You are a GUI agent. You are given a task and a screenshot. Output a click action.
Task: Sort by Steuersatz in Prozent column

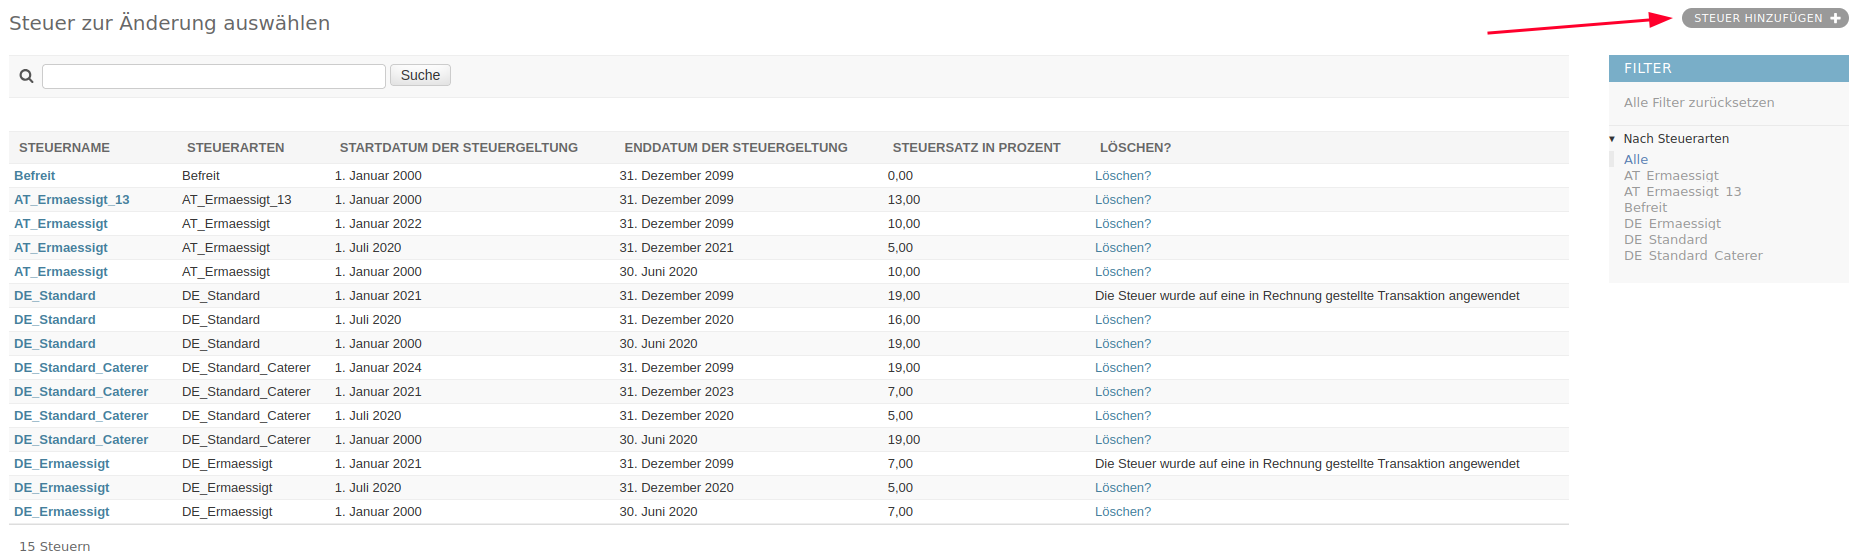coord(975,148)
